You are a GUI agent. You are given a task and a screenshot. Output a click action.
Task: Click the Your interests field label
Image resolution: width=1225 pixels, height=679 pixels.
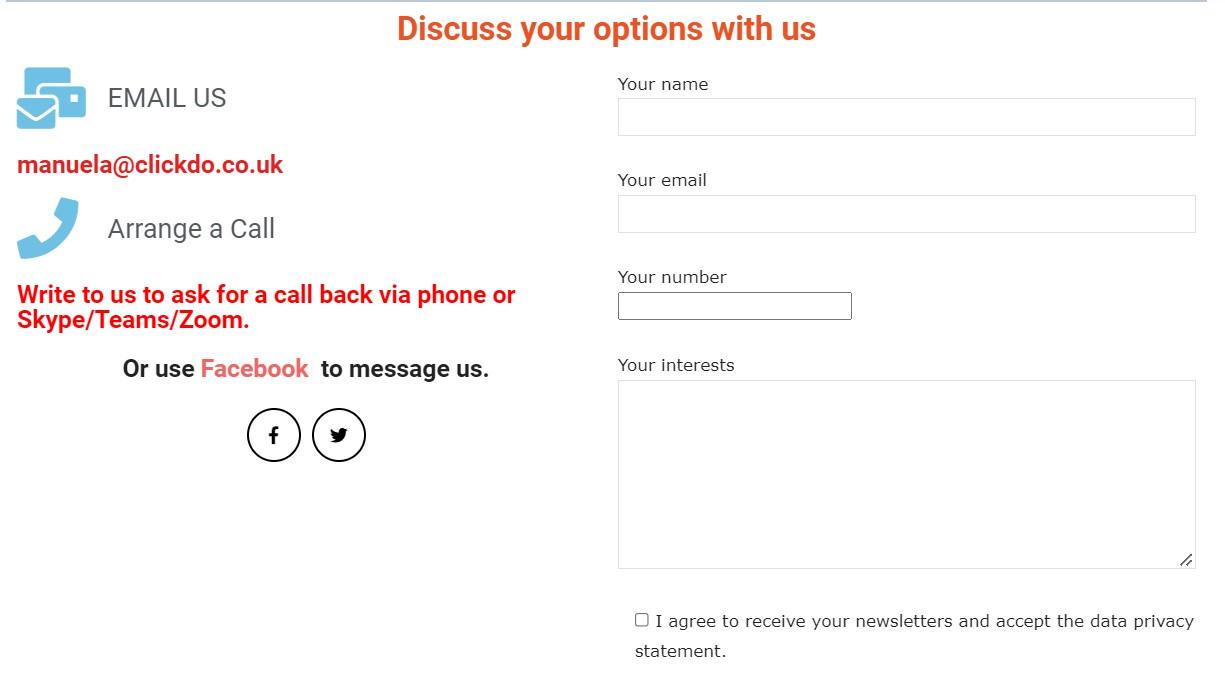click(676, 365)
